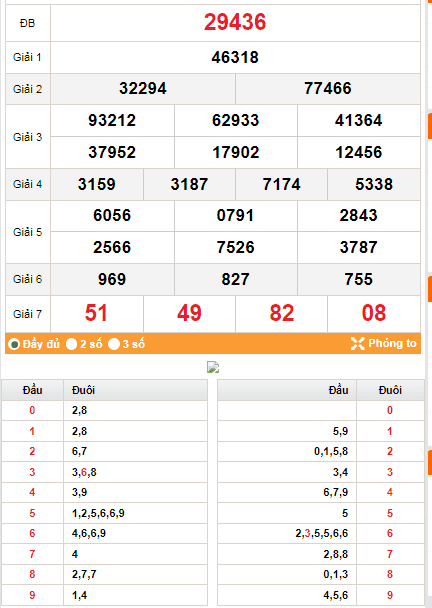Image resolution: width=432 pixels, height=608 pixels.
Task: Click Giải 7 number 49
Action: pos(189,313)
